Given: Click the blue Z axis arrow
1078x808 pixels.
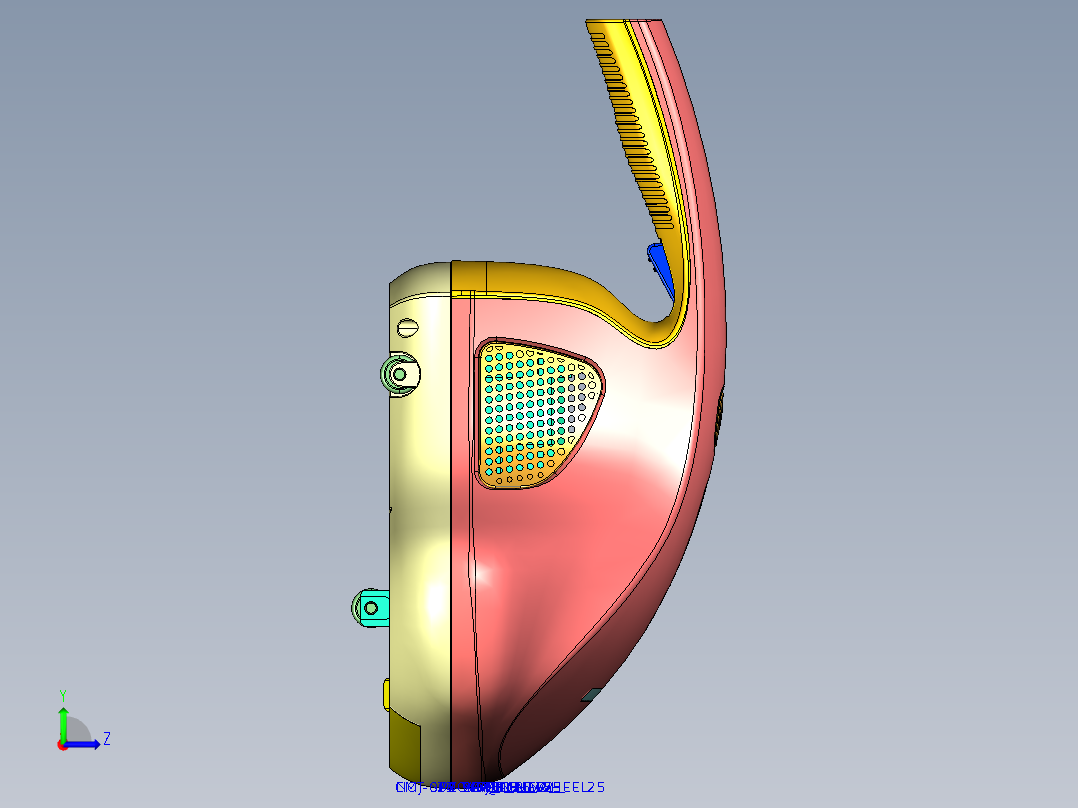Looking at the screenshot, I should [83, 744].
